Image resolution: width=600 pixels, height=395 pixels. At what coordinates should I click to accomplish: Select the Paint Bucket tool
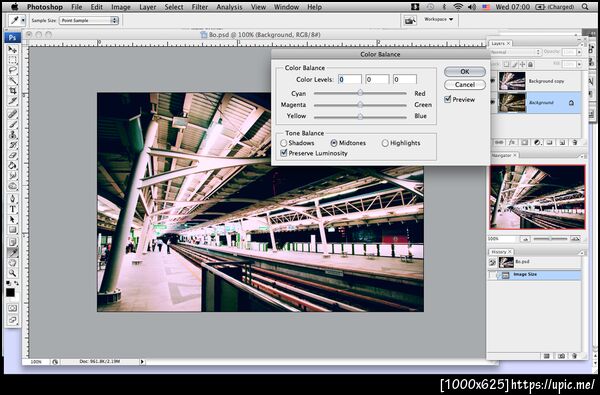pos(13,166)
